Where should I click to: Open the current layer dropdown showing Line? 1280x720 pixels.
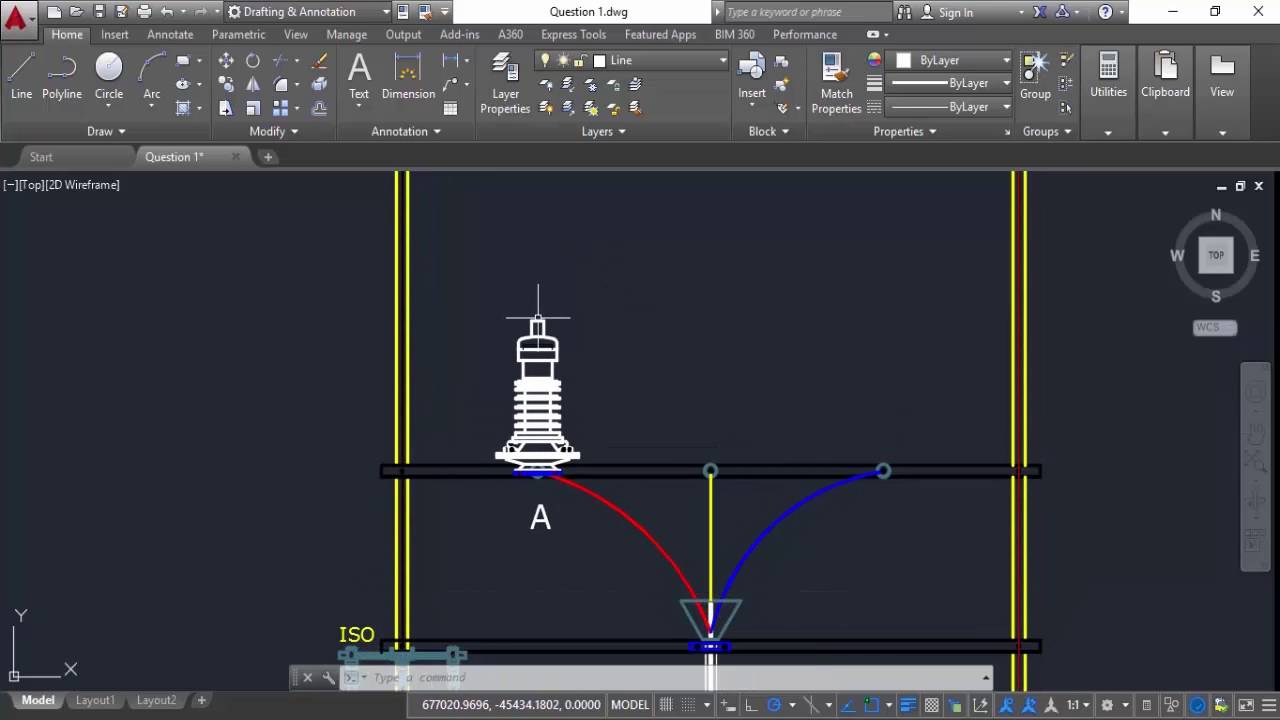tap(632, 60)
